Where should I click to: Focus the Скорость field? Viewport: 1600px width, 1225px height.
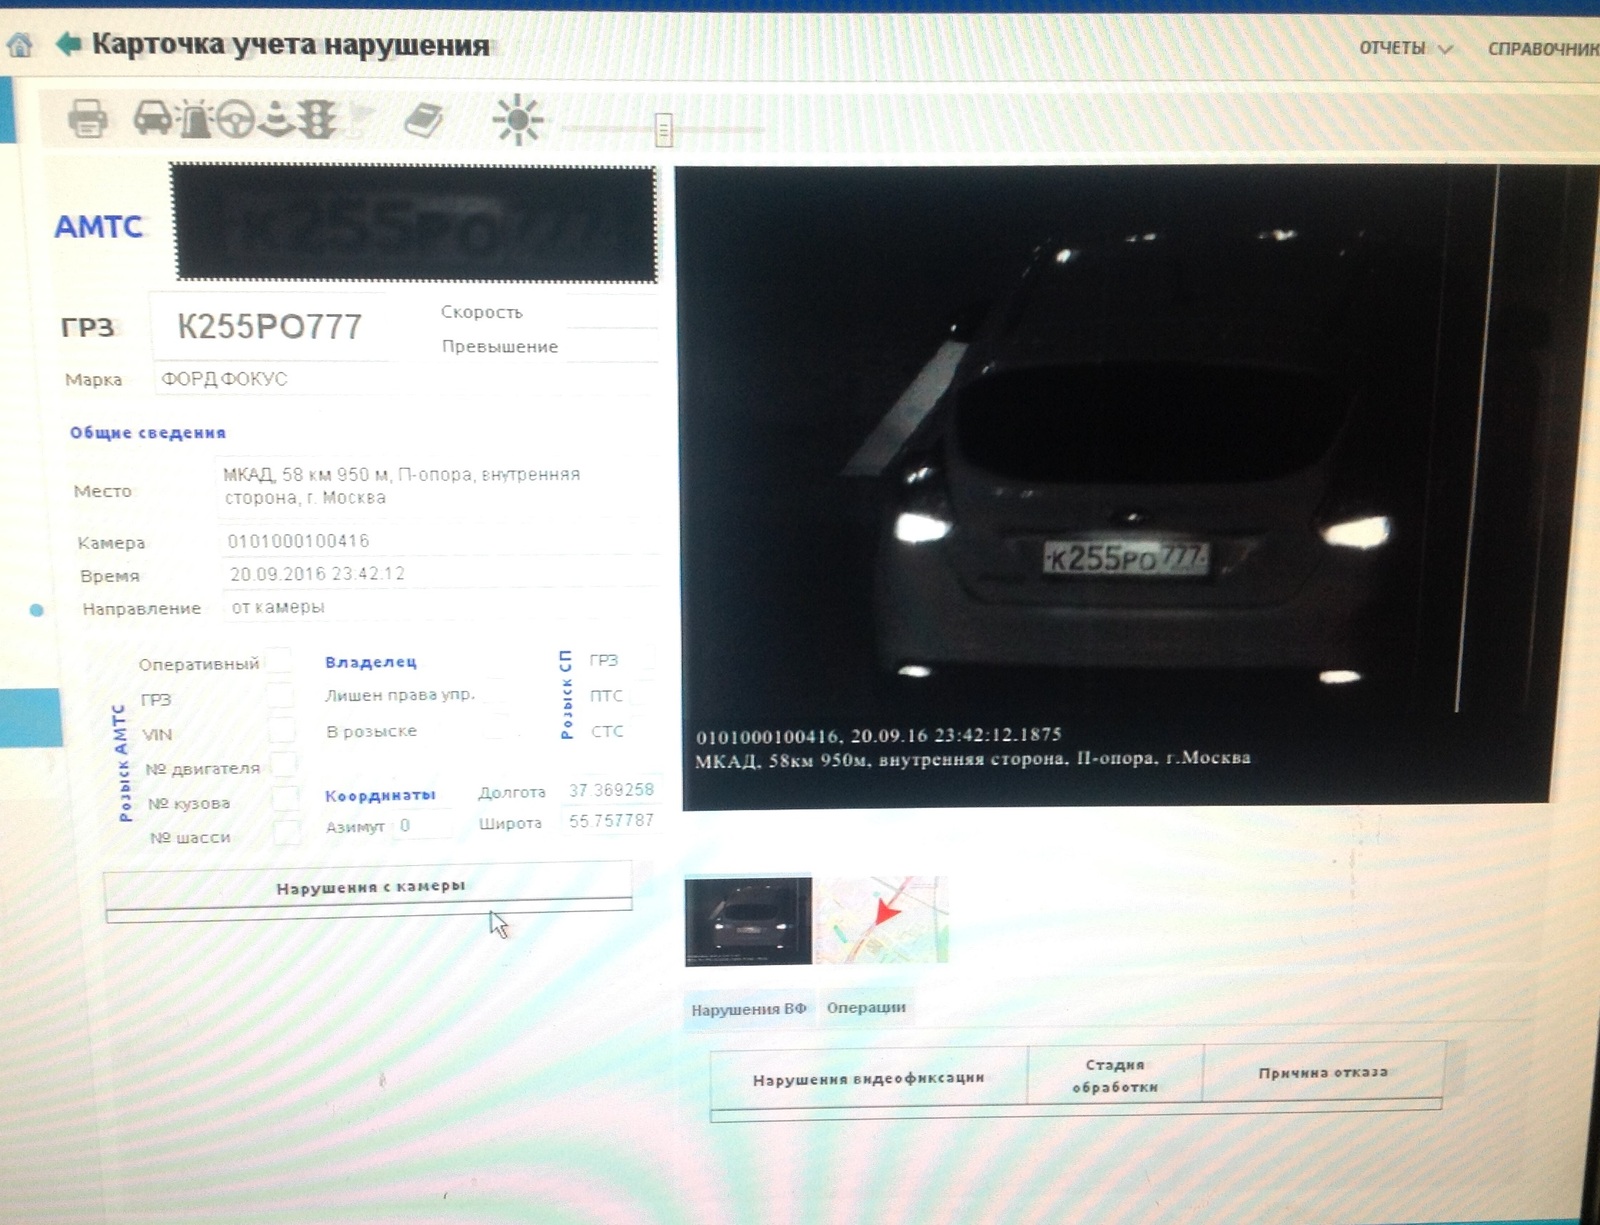610,311
